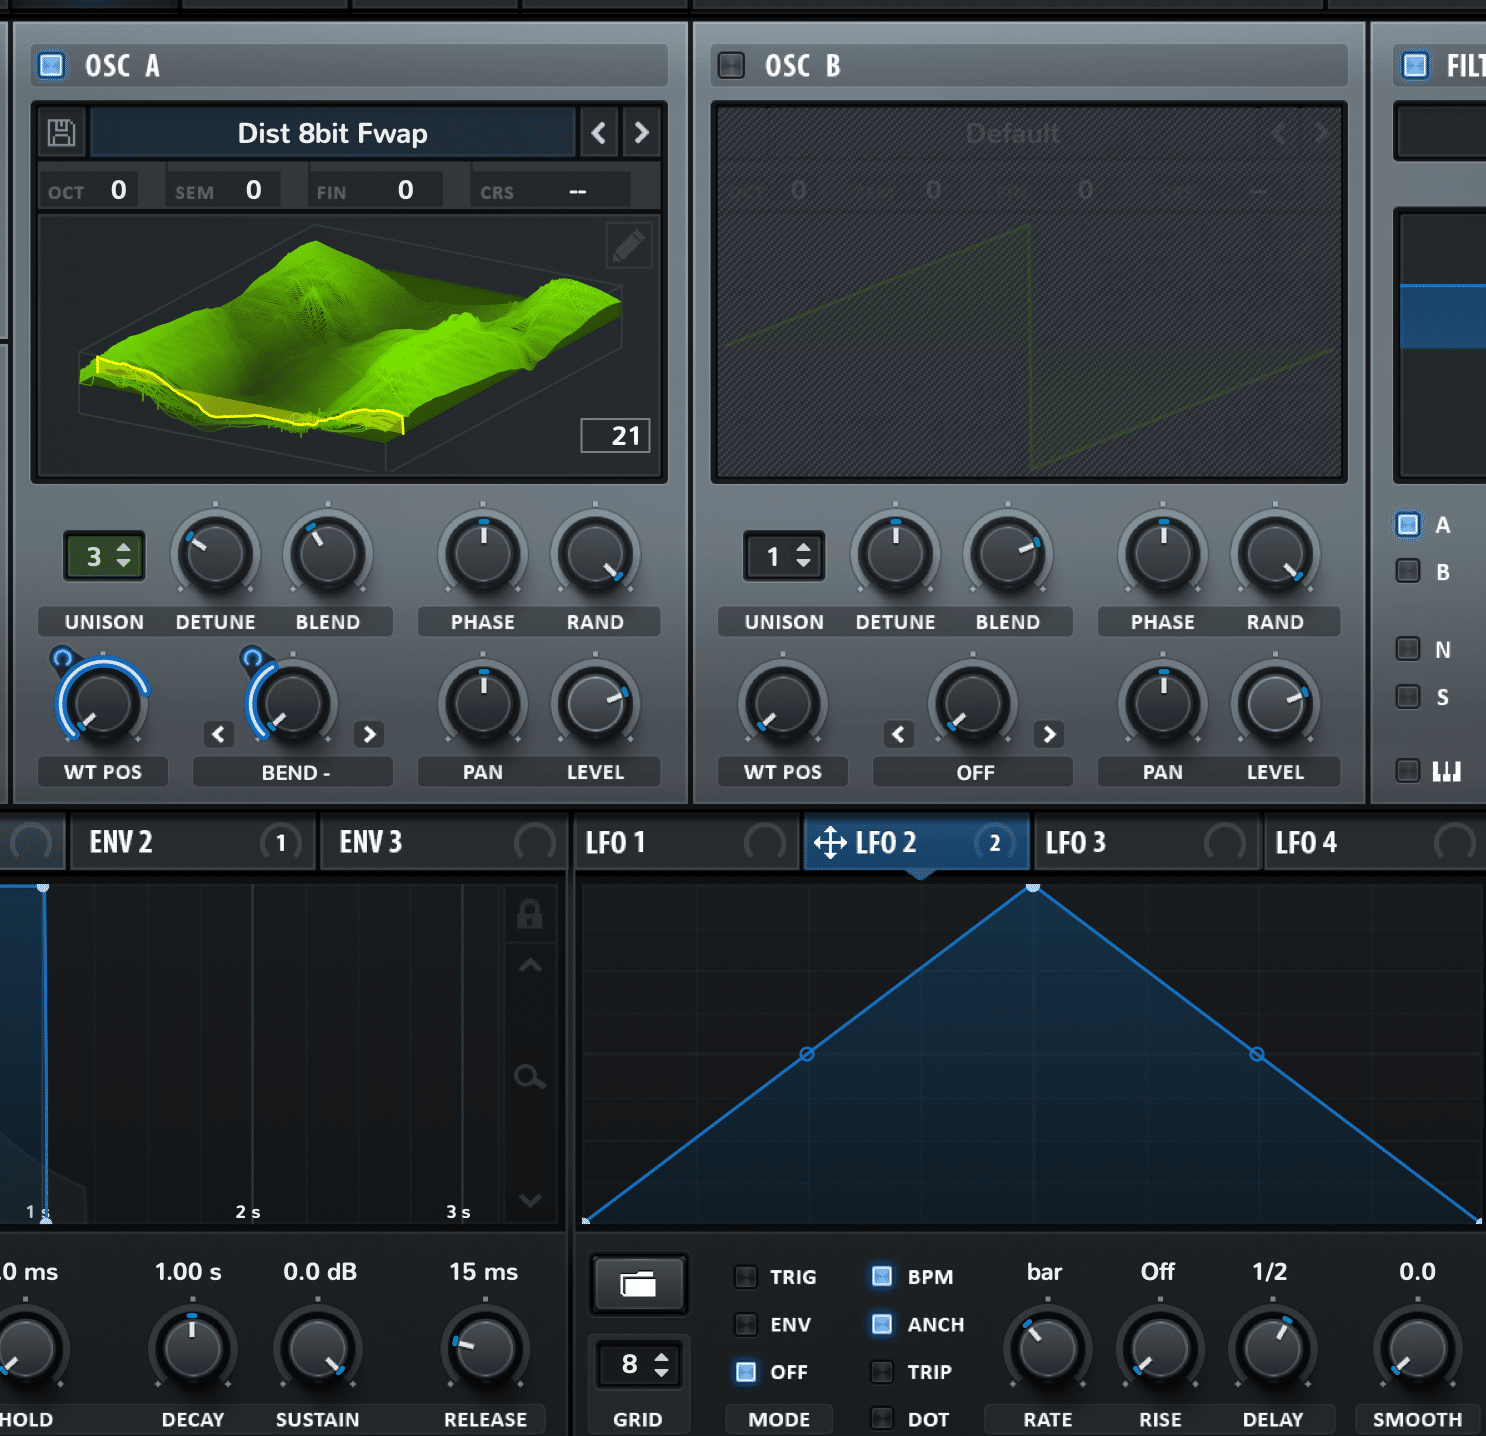Viewport: 1486px width, 1436px height.
Task: Enable LFO DOT dotted option
Action: [x=882, y=1419]
